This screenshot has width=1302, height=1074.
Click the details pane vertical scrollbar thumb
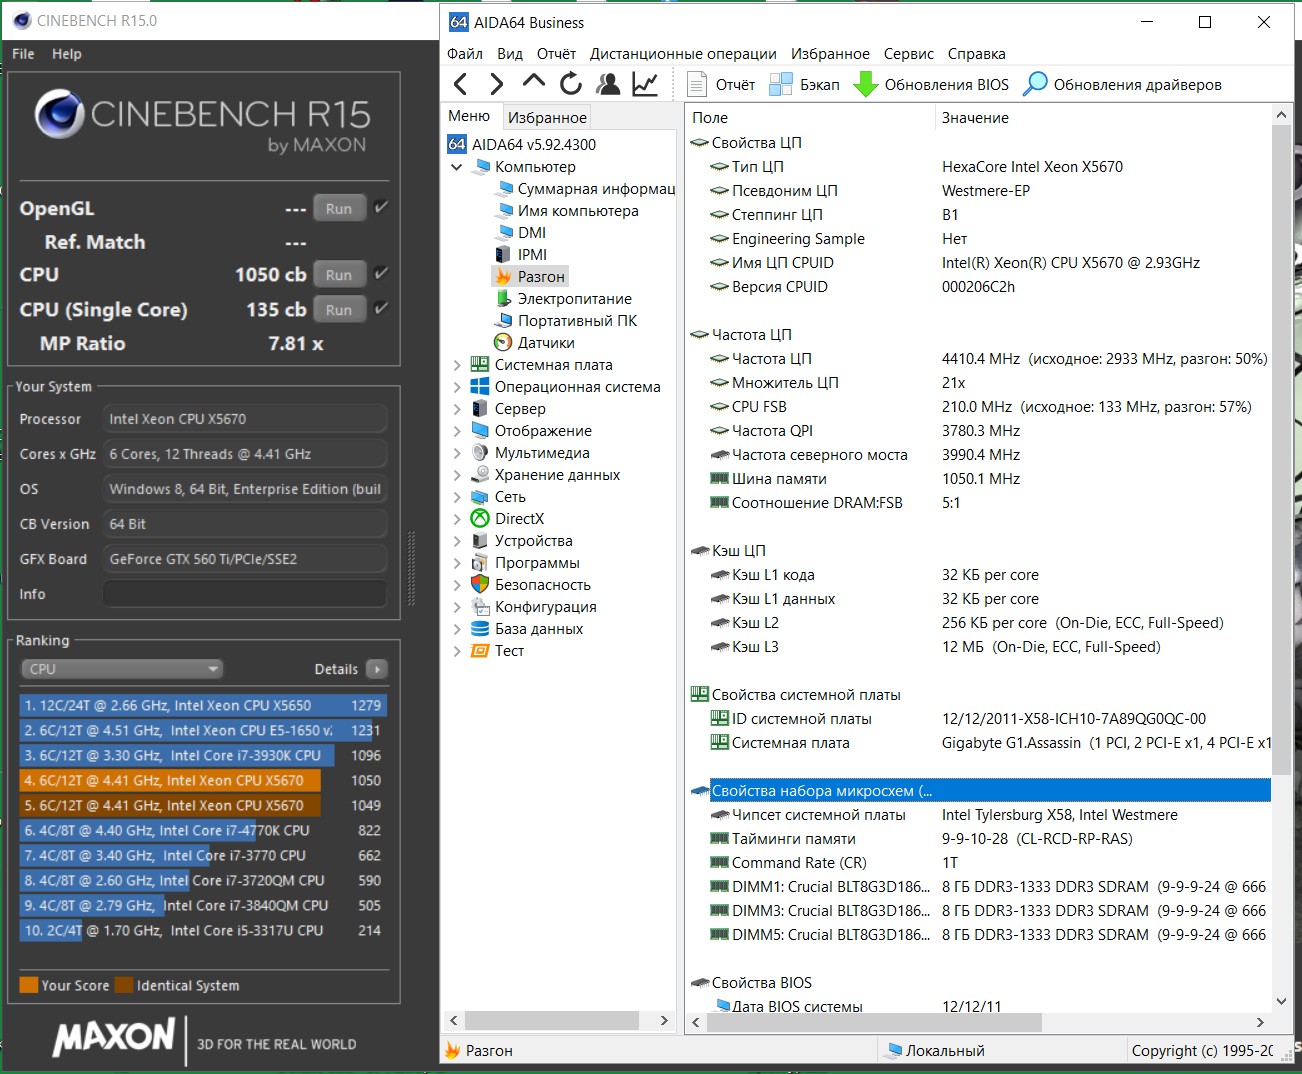[1281, 450]
